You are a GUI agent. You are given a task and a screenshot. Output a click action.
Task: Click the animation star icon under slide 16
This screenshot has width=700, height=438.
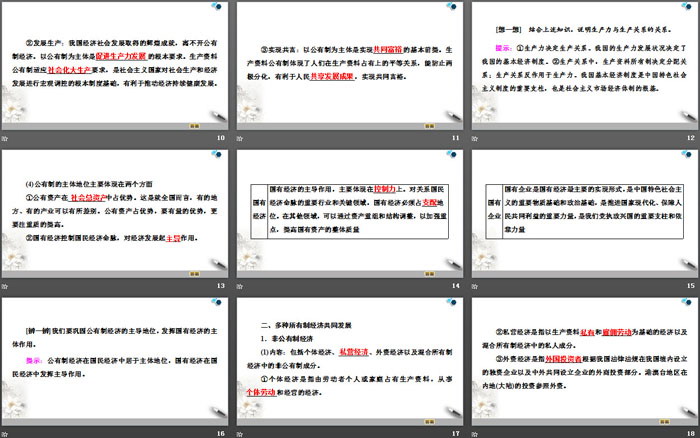(4, 434)
